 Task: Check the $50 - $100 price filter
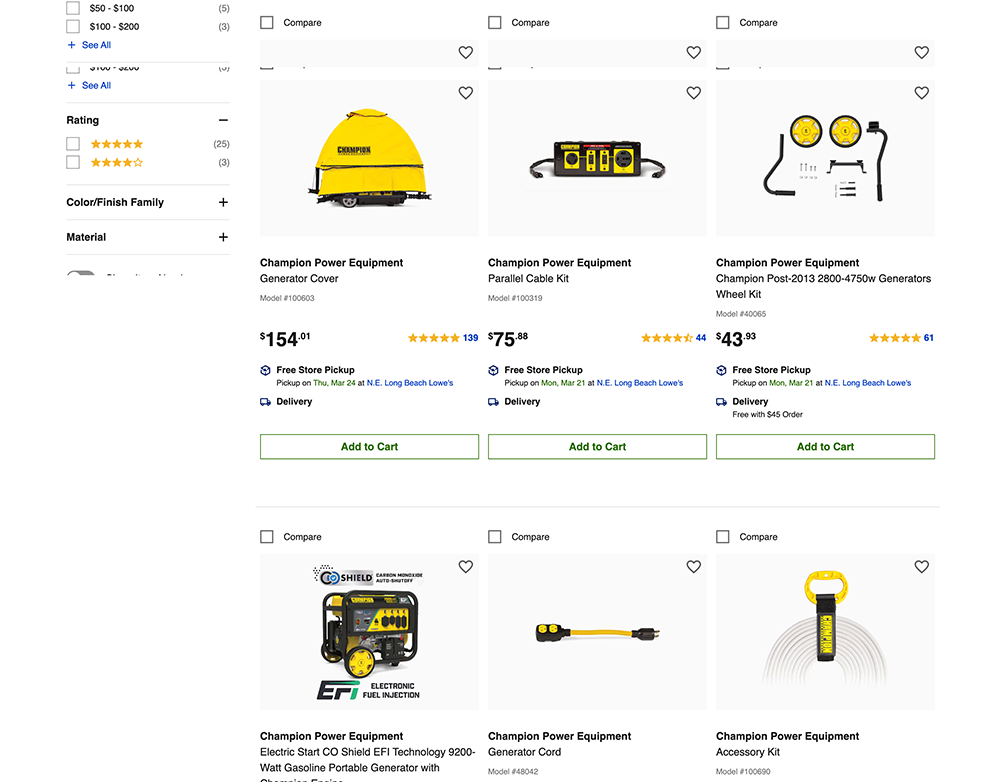point(73,8)
